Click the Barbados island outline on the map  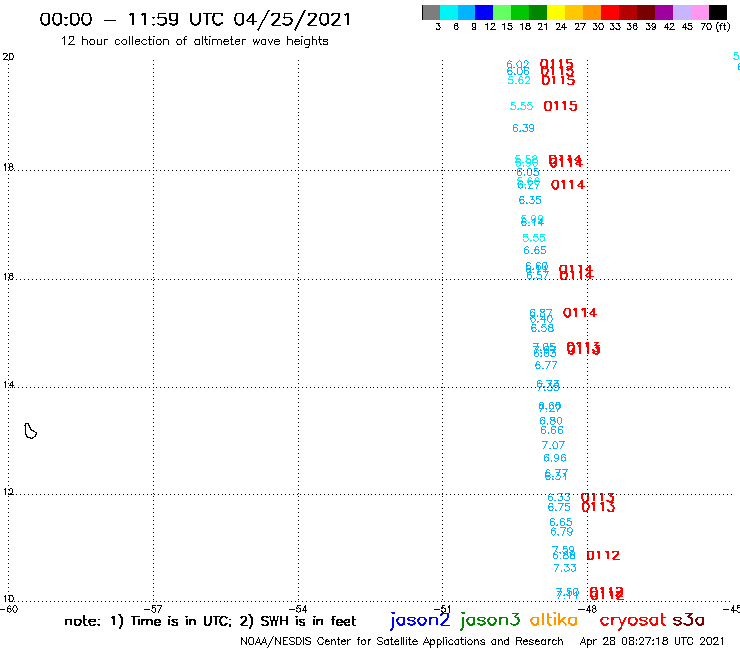(30, 431)
